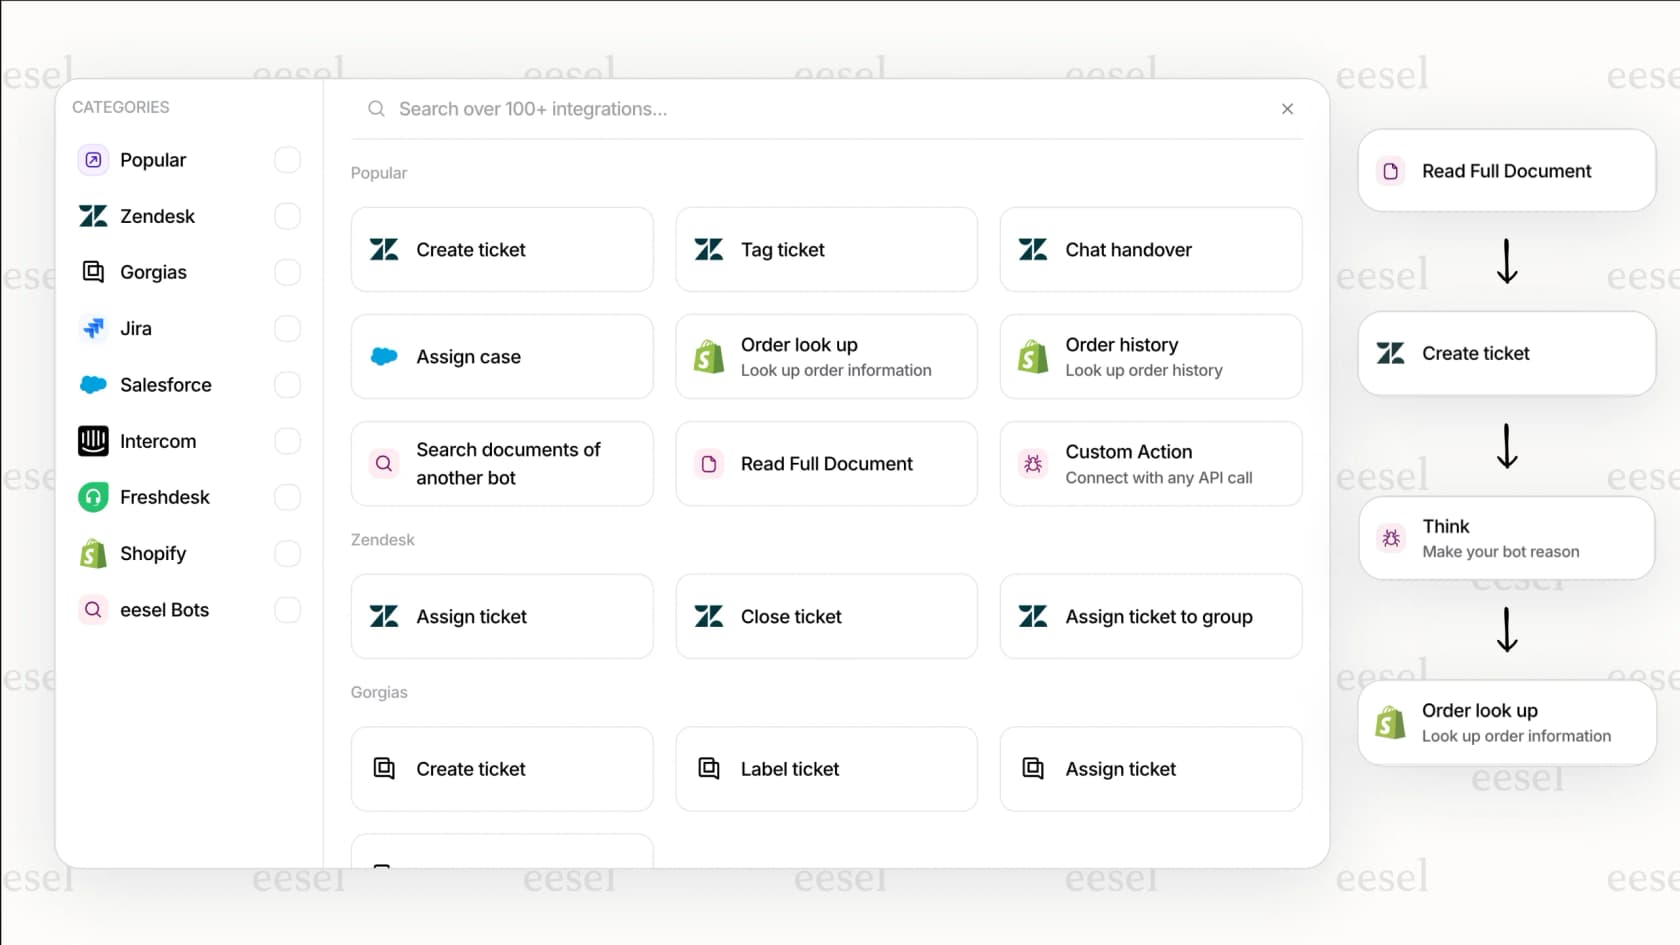Toggle the Freshdesk category radio

coord(287,497)
